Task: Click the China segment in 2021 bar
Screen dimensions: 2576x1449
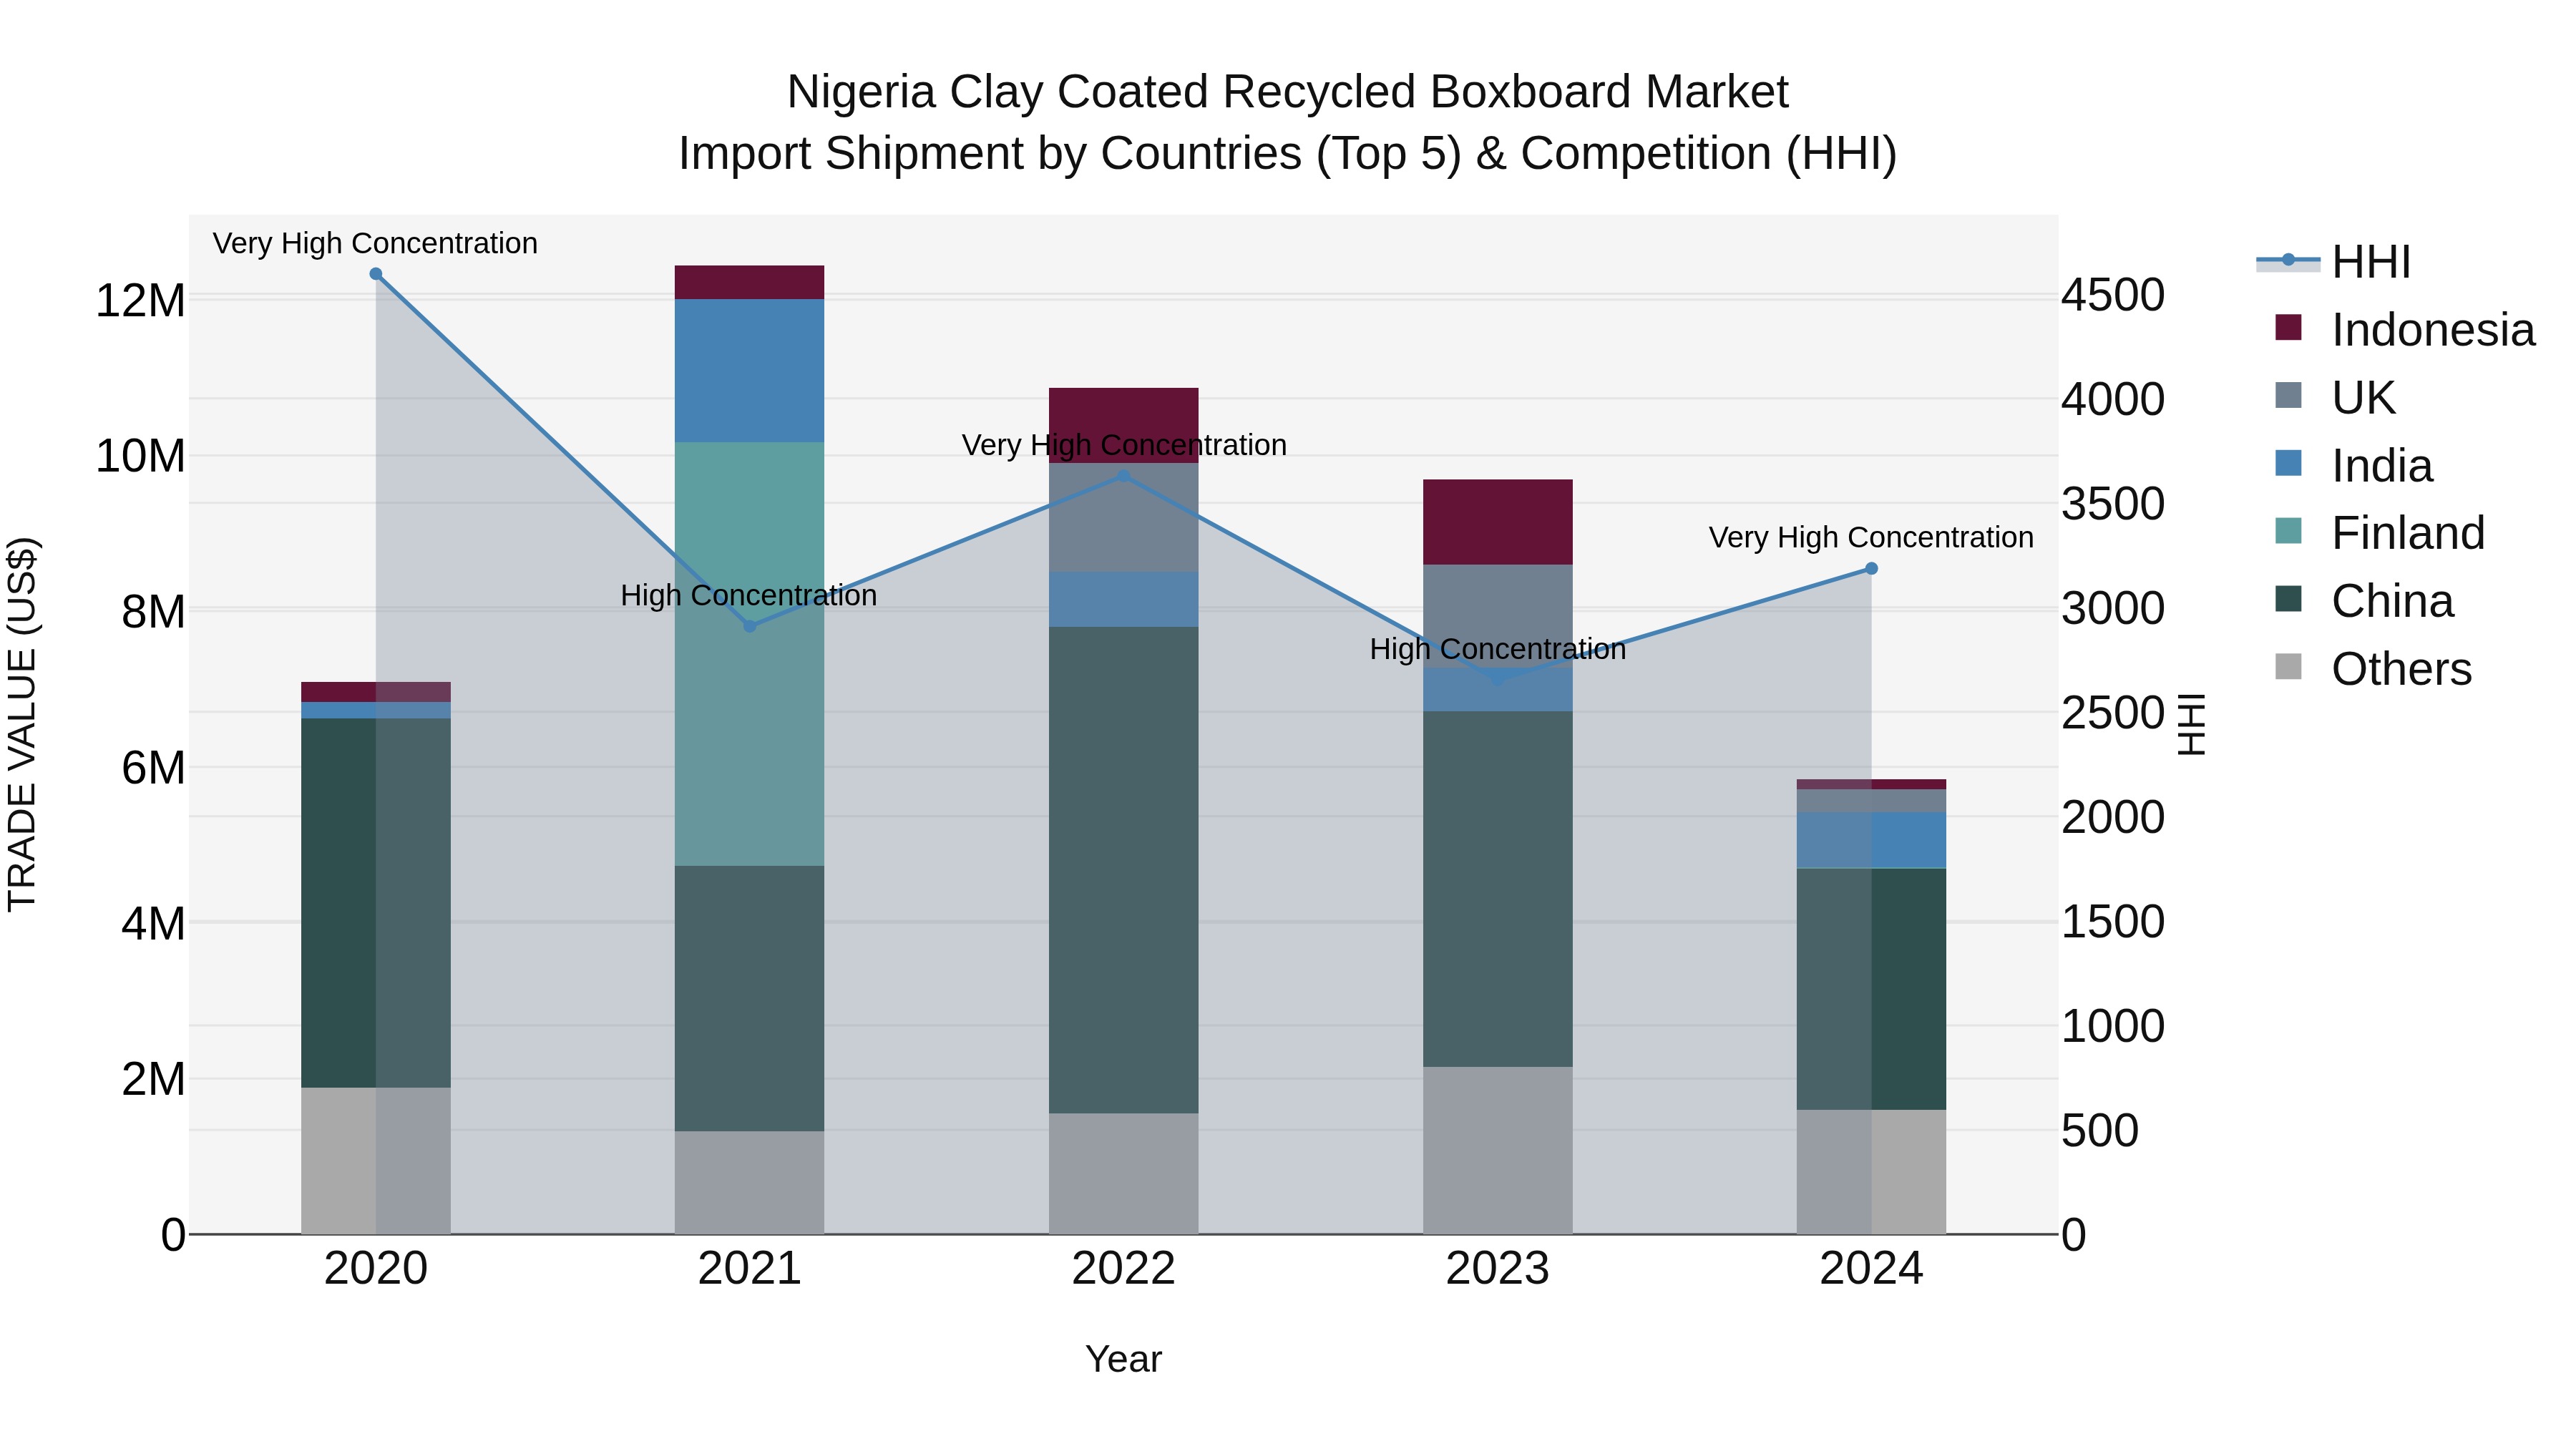Action: click(x=750, y=999)
